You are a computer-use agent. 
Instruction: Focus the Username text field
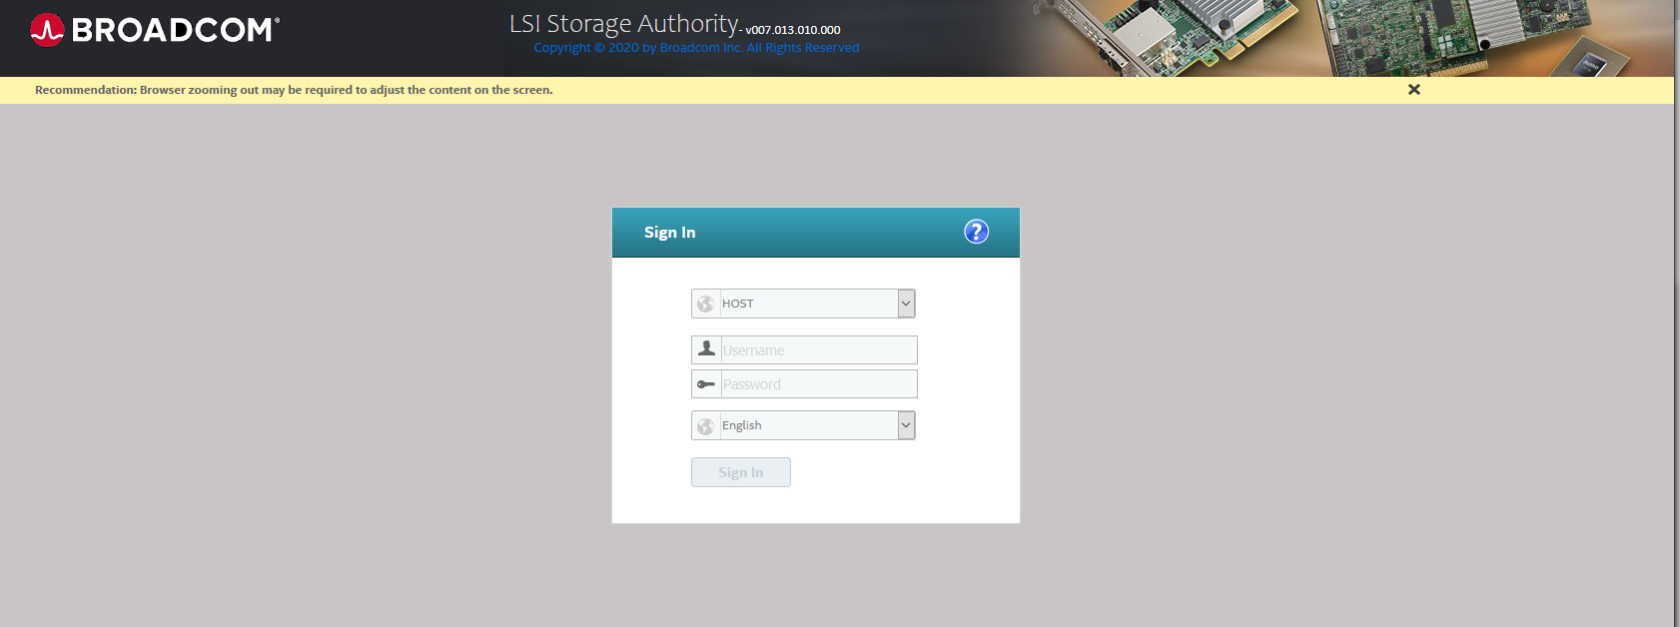click(818, 350)
